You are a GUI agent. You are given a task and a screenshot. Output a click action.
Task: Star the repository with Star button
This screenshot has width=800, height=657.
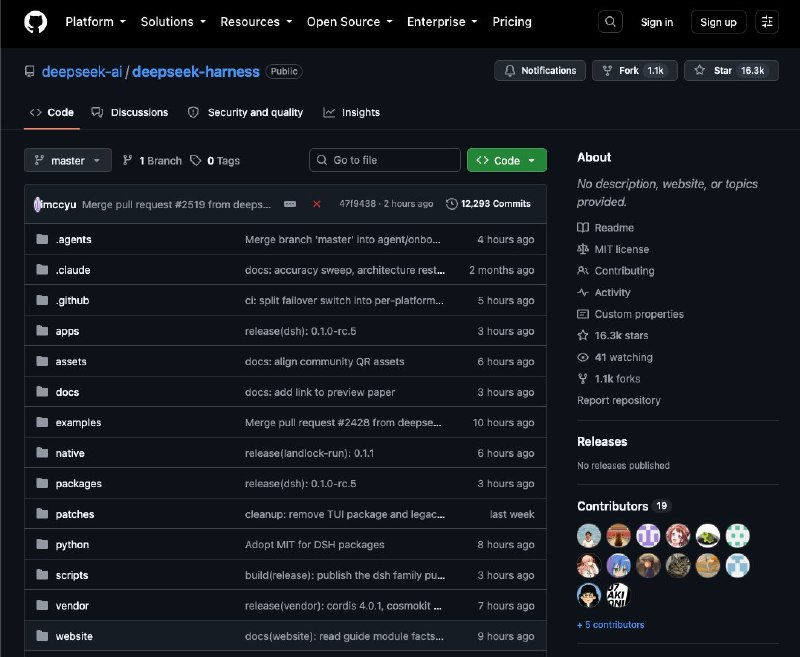click(731, 70)
